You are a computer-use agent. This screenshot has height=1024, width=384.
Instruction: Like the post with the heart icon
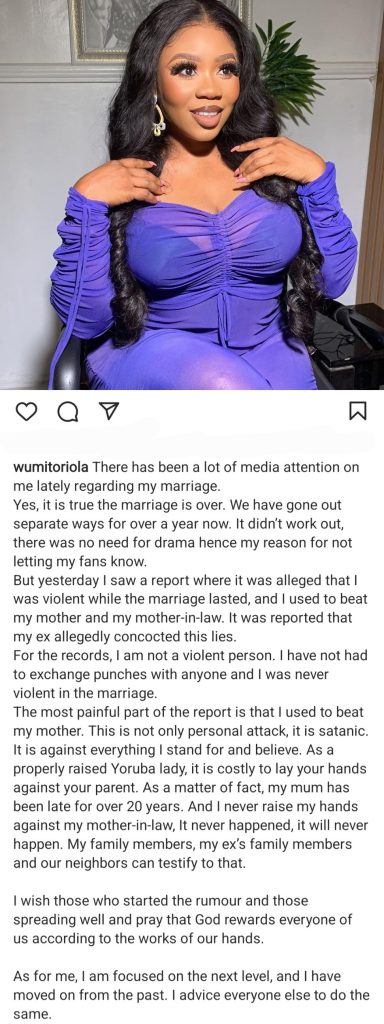pos(25,411)
